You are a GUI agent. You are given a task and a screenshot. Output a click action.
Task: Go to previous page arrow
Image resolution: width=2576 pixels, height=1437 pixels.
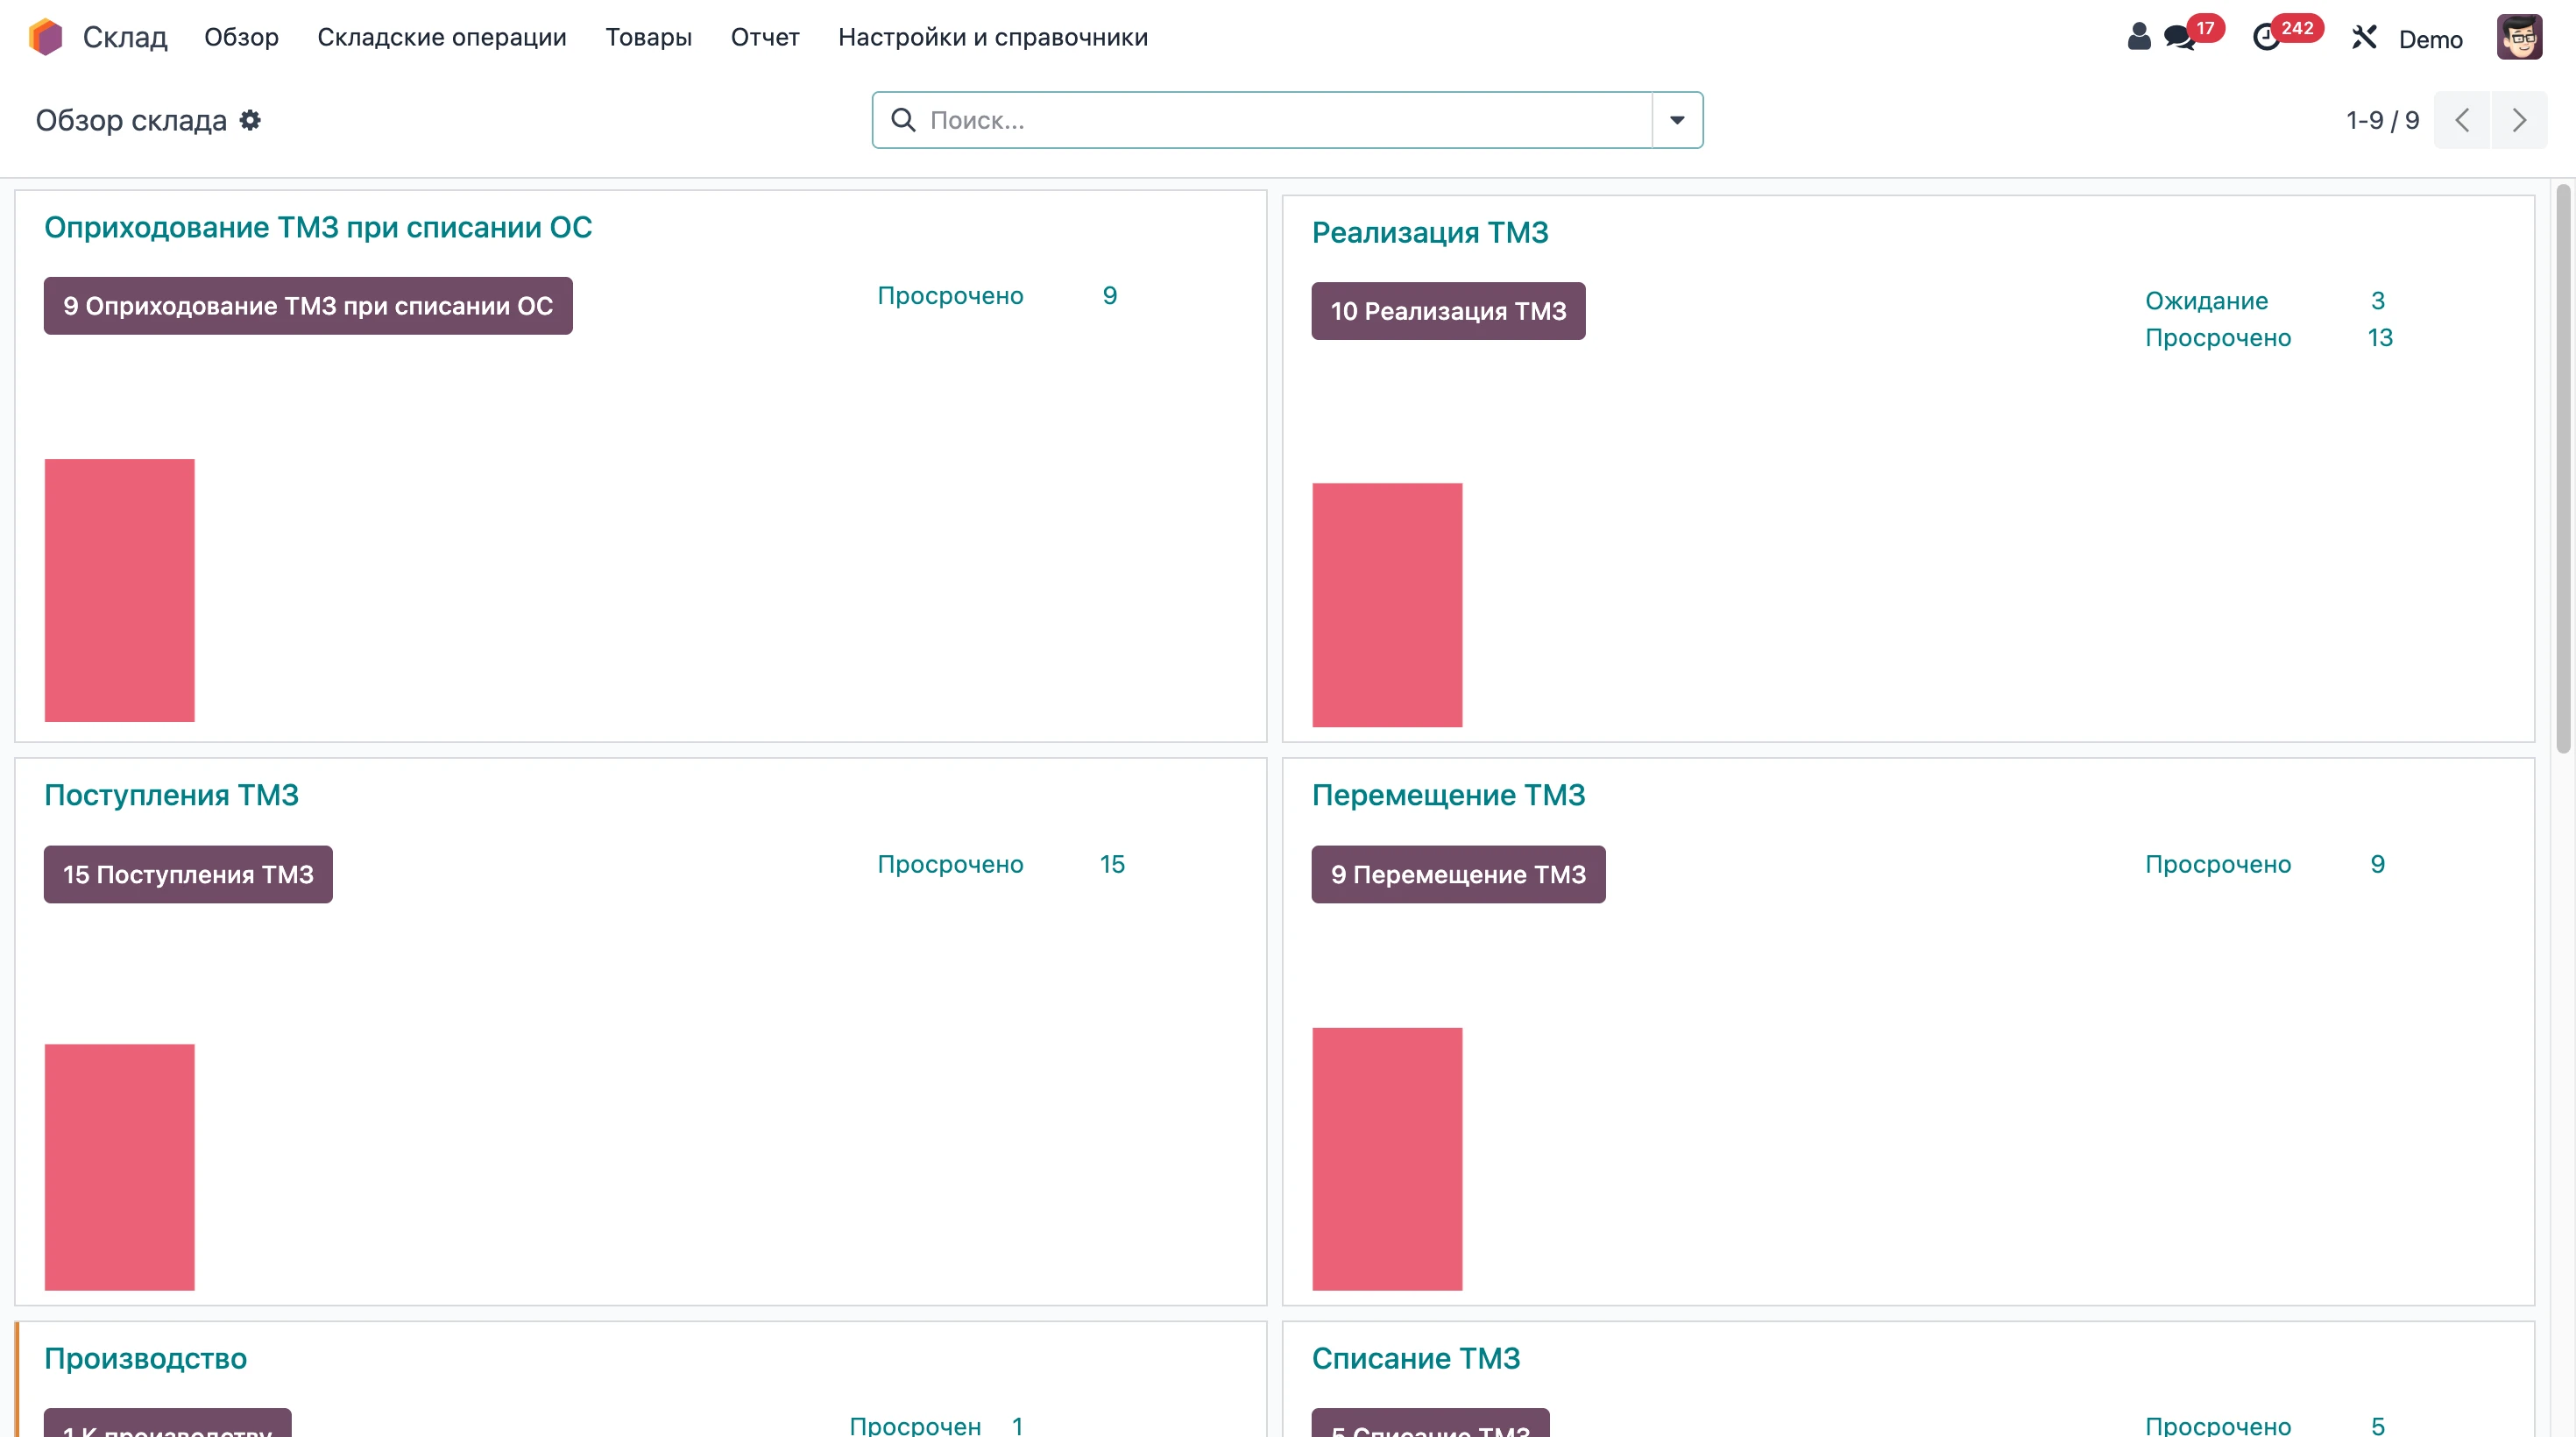point(2461,120)
